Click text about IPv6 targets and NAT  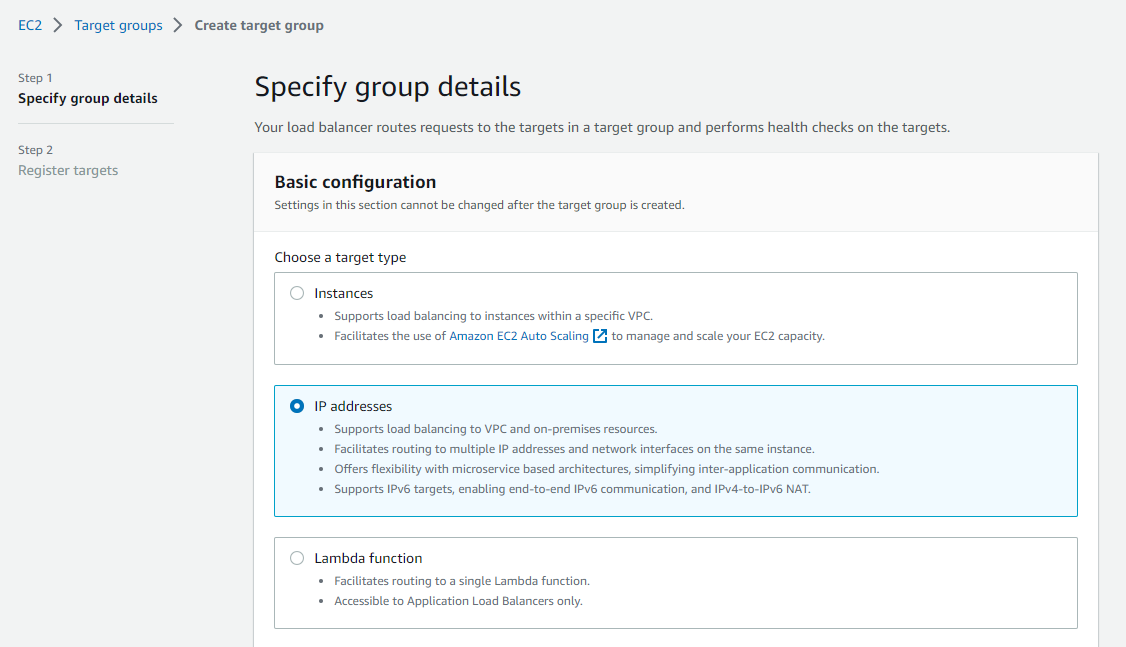(x=572, y=489)
